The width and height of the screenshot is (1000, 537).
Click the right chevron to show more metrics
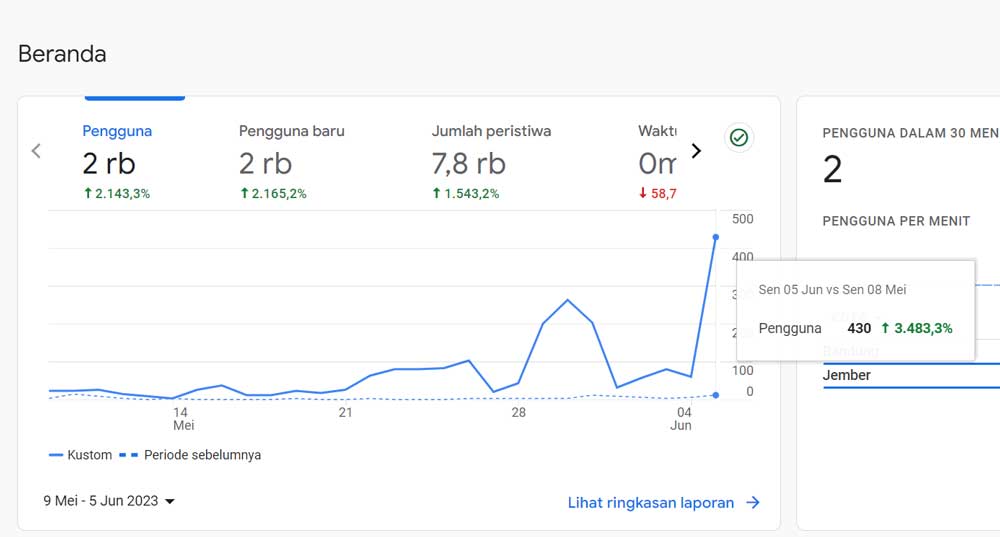point(697,151)
